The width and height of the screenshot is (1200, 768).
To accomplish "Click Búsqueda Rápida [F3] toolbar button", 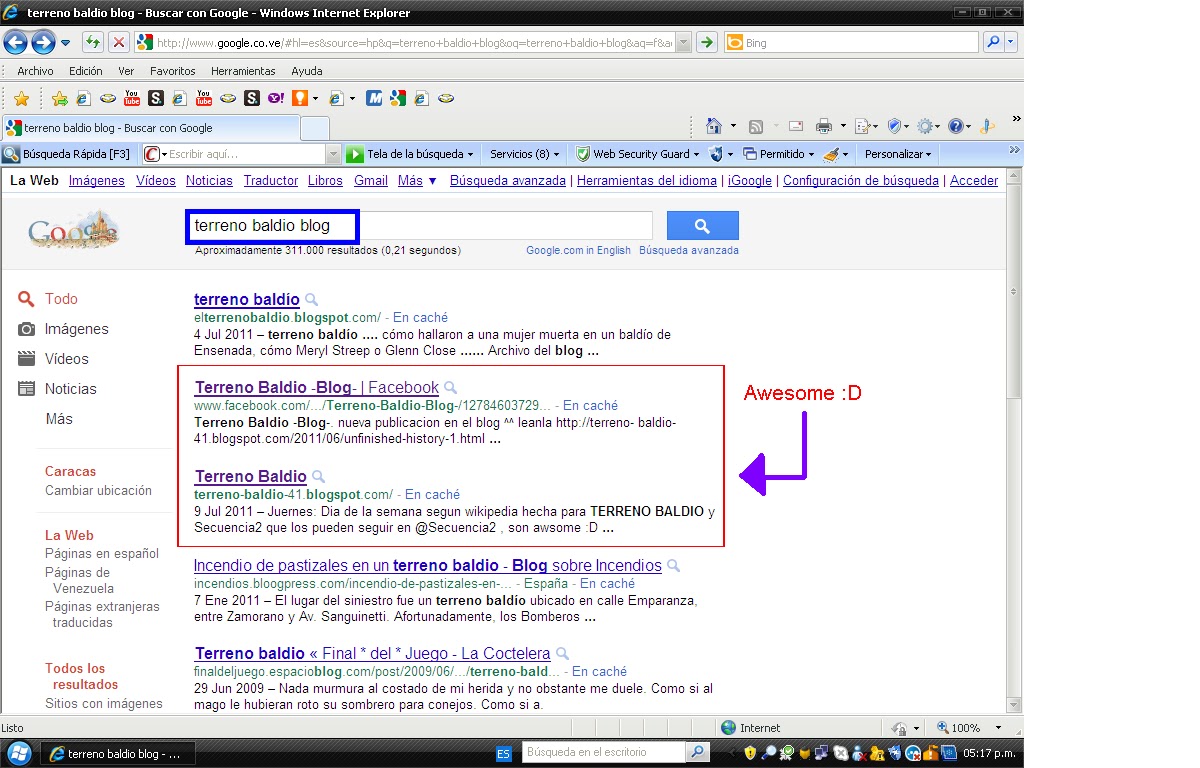I will [x=67, y=154].
